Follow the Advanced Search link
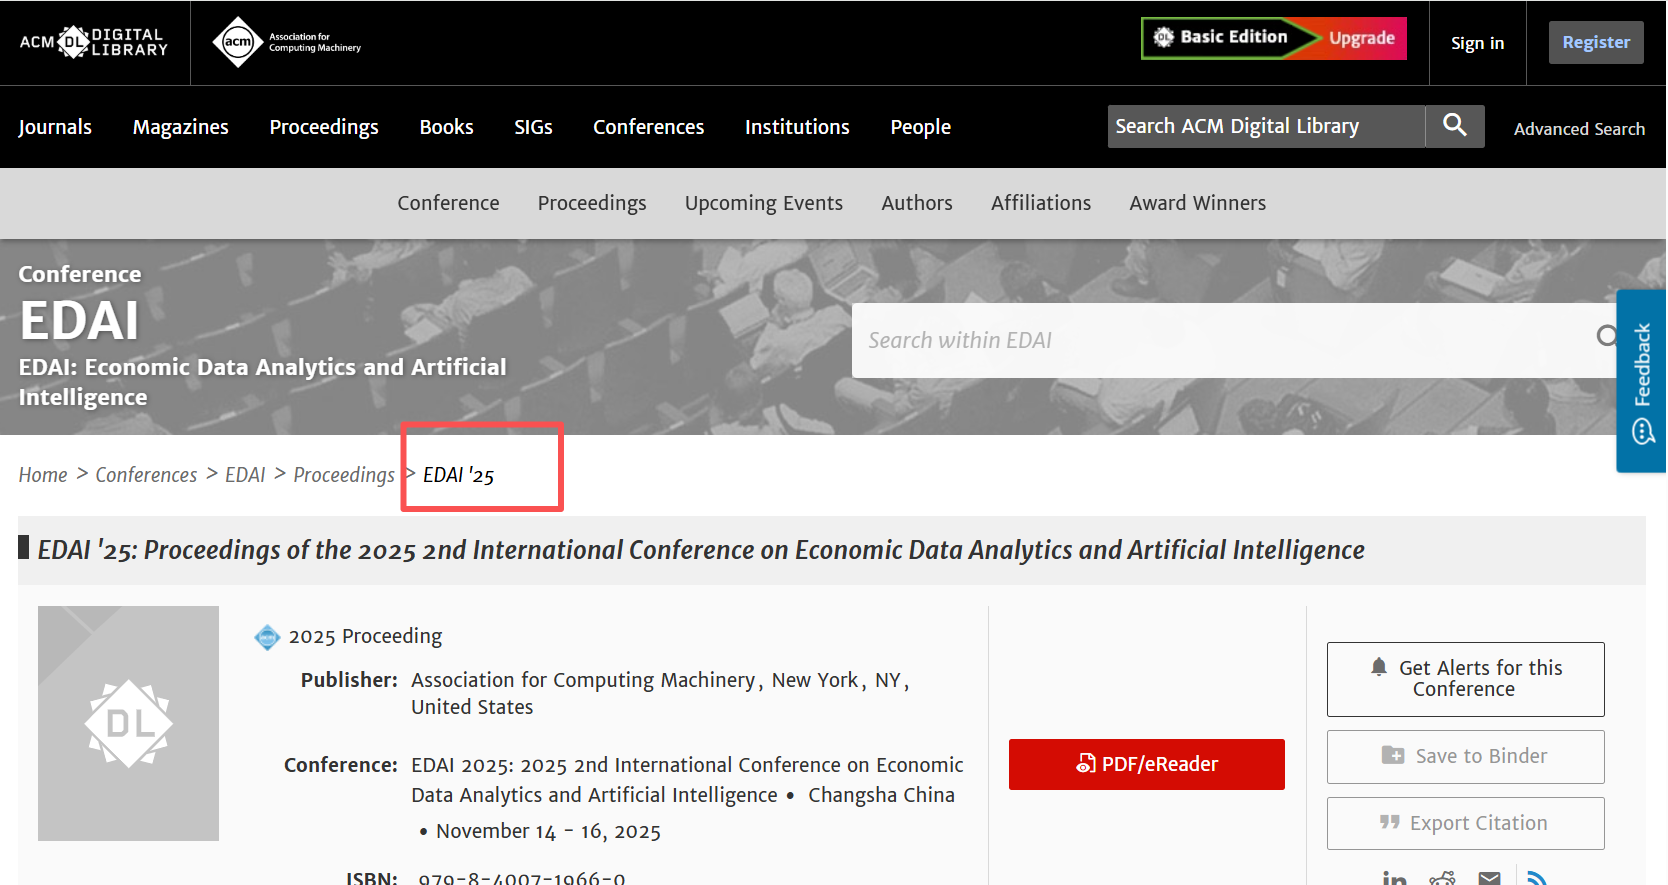This screenshot has height=885, width=1668. (1578, 129)
